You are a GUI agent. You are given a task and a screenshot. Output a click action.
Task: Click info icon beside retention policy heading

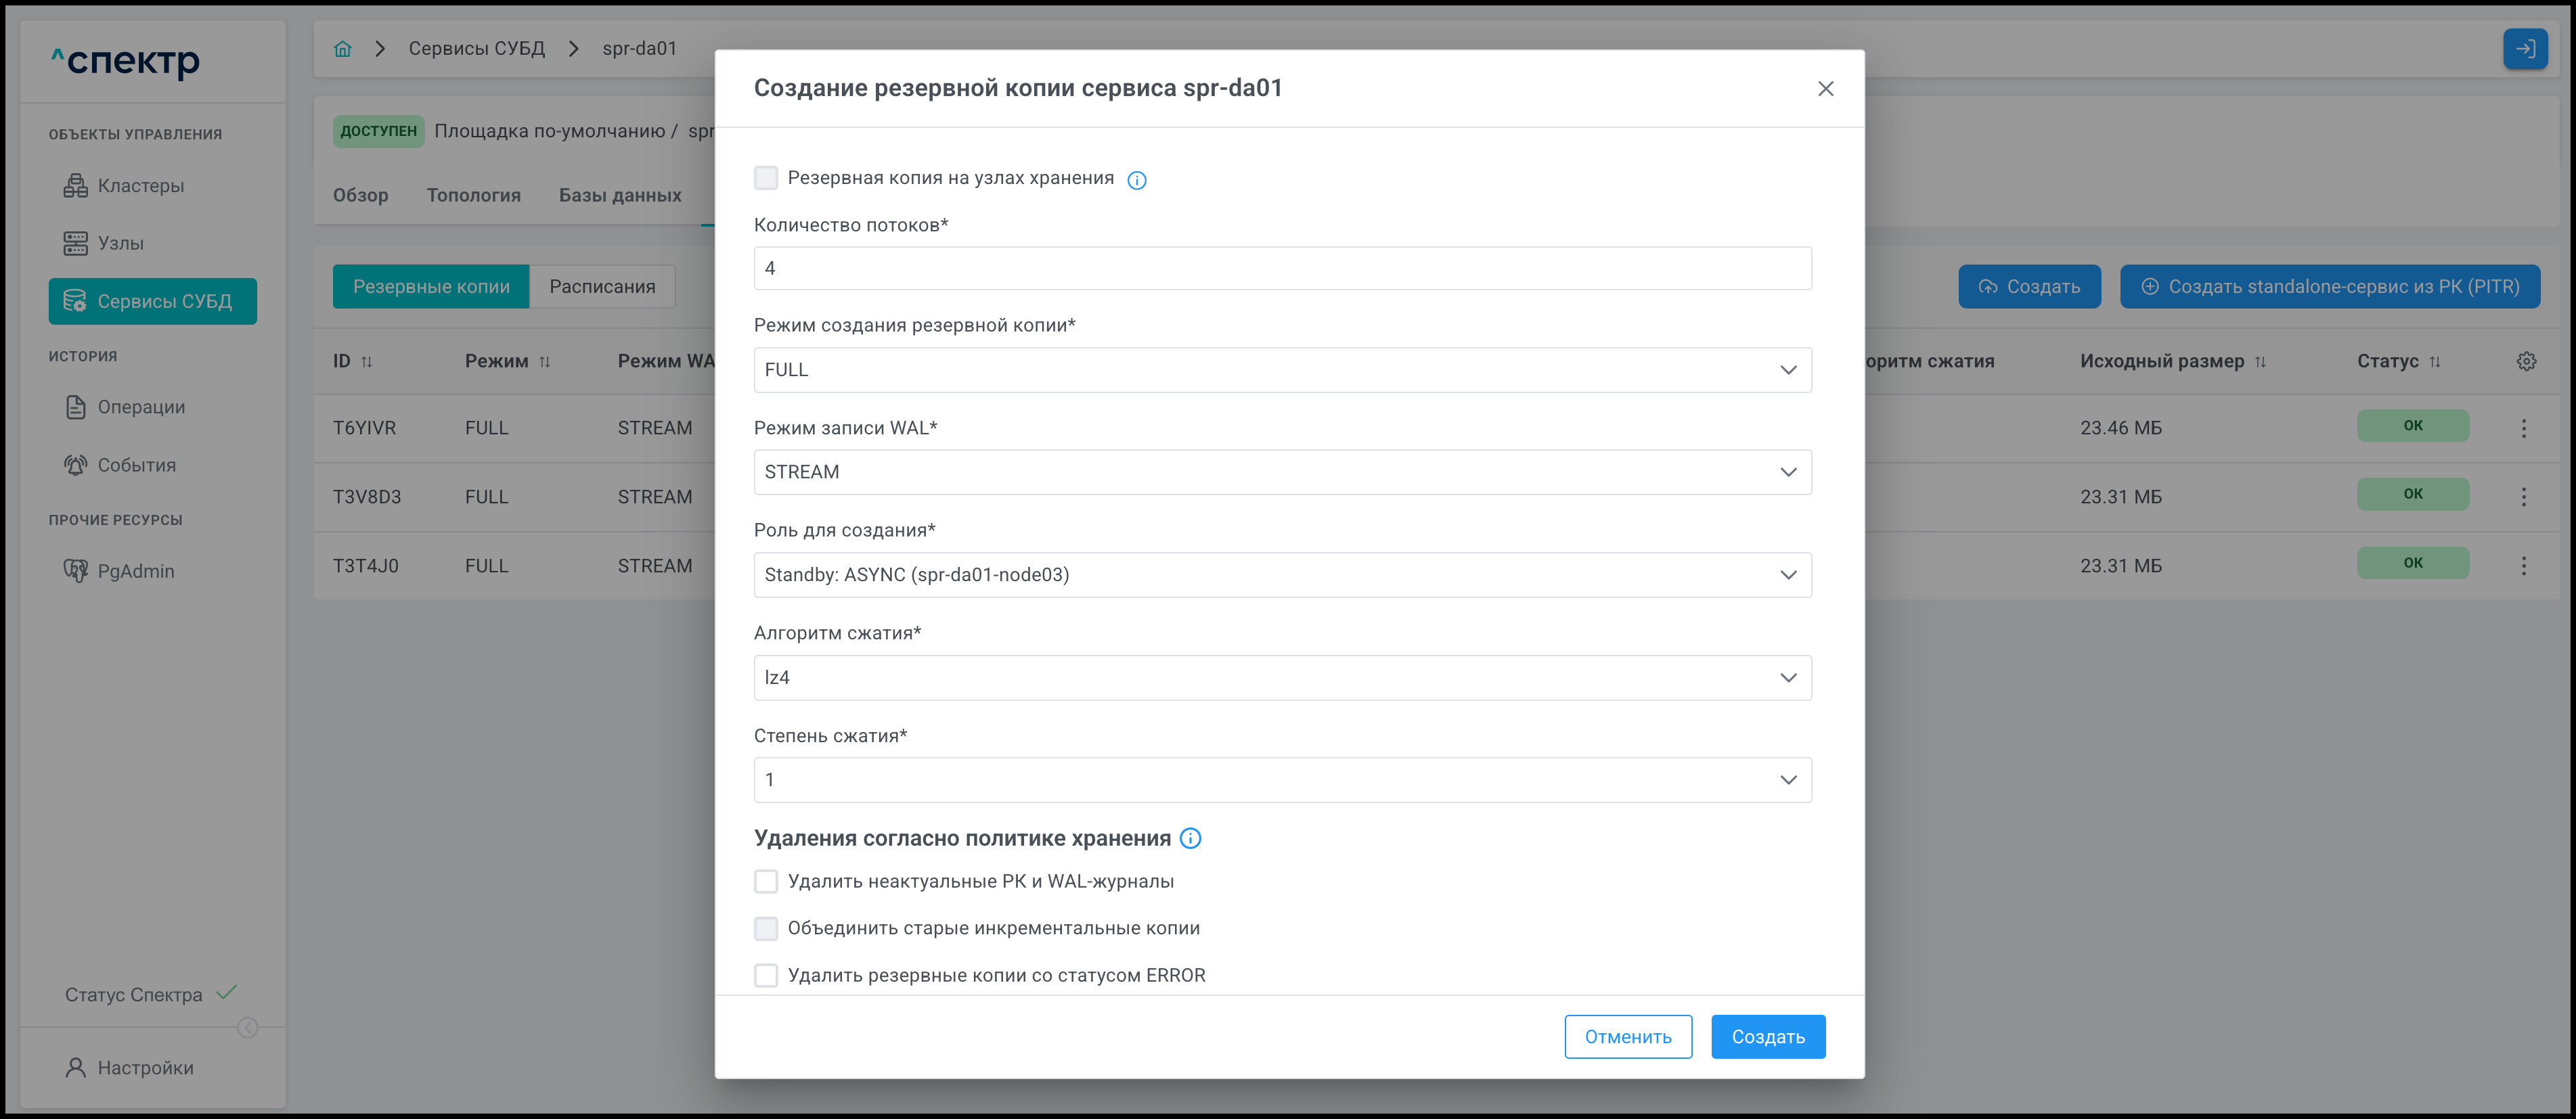tap(1190, 838)
